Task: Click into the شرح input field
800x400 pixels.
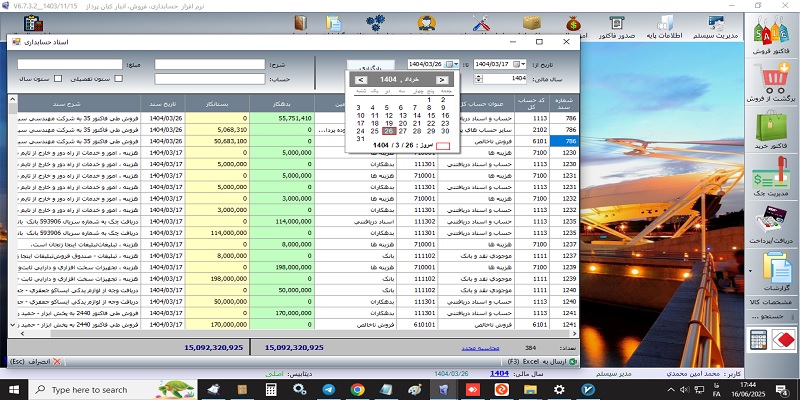Action: point(210,64)
